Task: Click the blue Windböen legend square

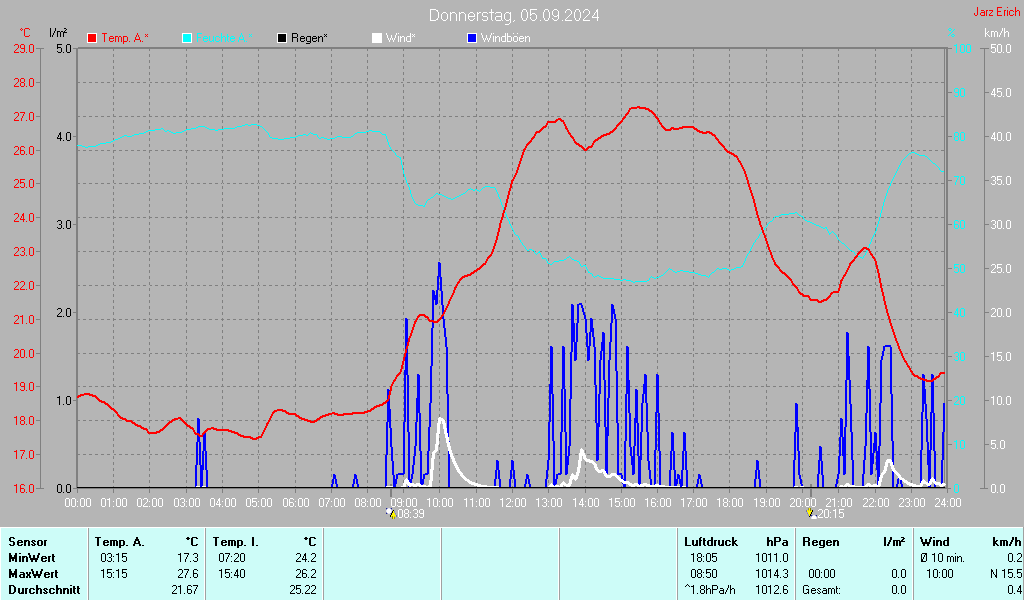Action: coord(472,38)
